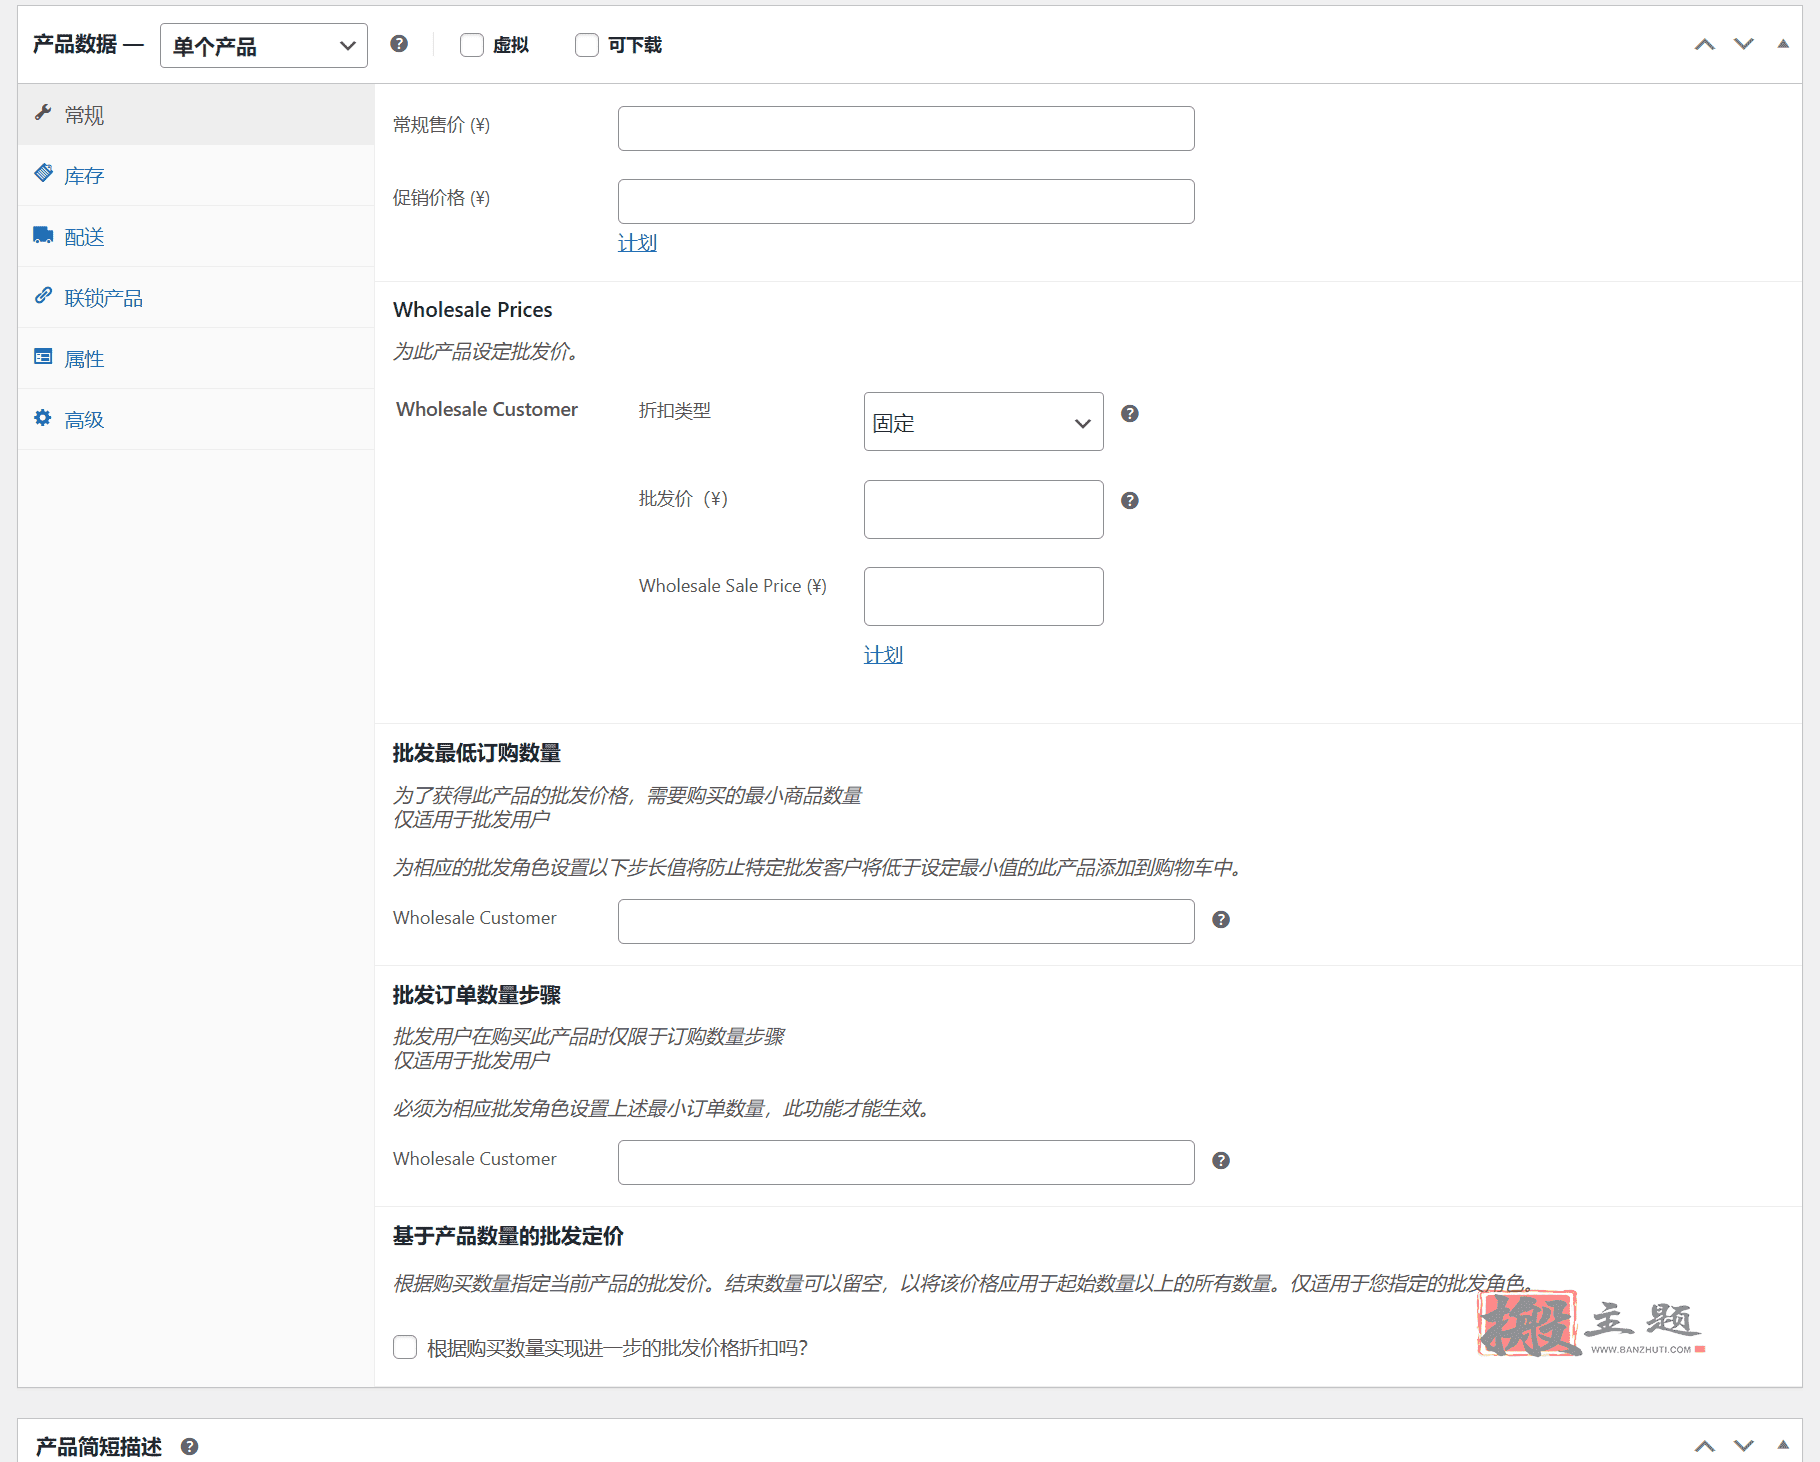The height and width of the screenshot is (1462, 1820).
Task: Click help icon for minimum order quantity field
Action: pos(1221,920)
